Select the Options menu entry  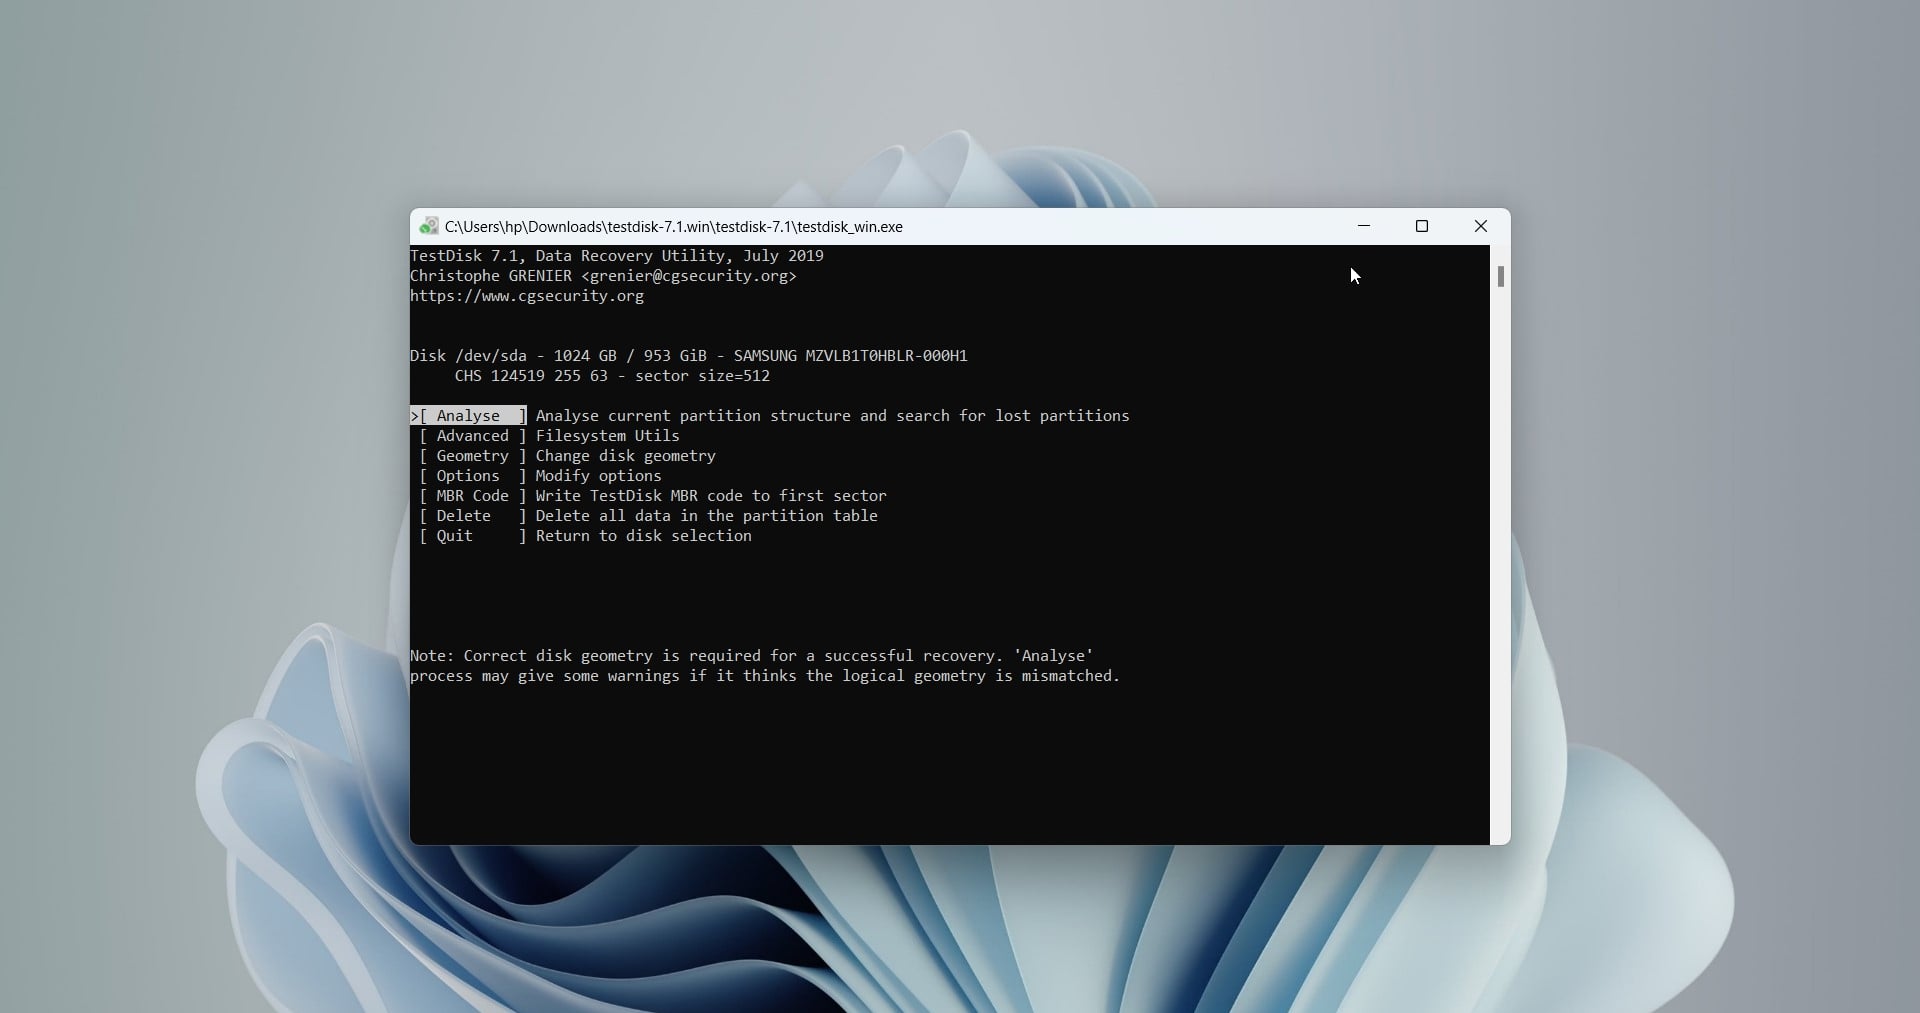coord(468,476)
